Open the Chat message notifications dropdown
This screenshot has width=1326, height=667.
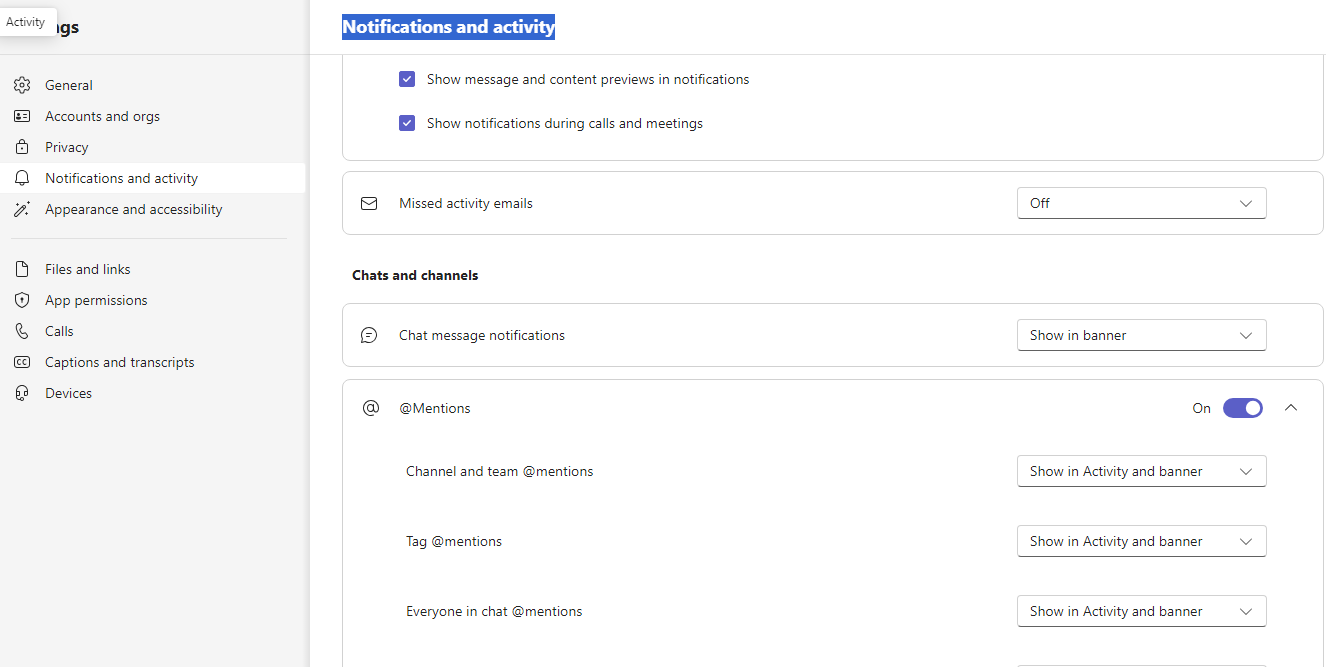[1141, 335]
